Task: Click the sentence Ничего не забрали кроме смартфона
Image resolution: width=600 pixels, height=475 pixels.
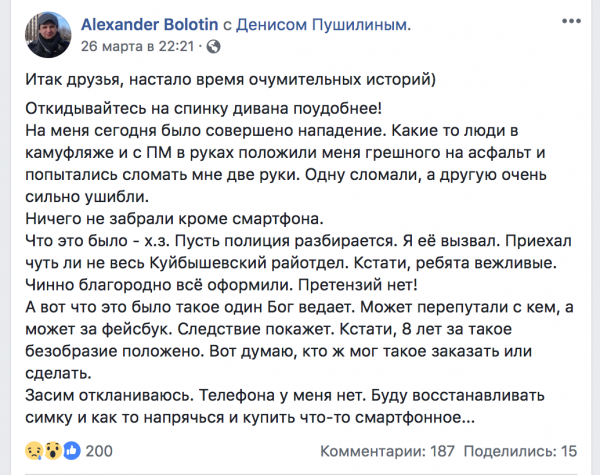Action: [174, 219]
